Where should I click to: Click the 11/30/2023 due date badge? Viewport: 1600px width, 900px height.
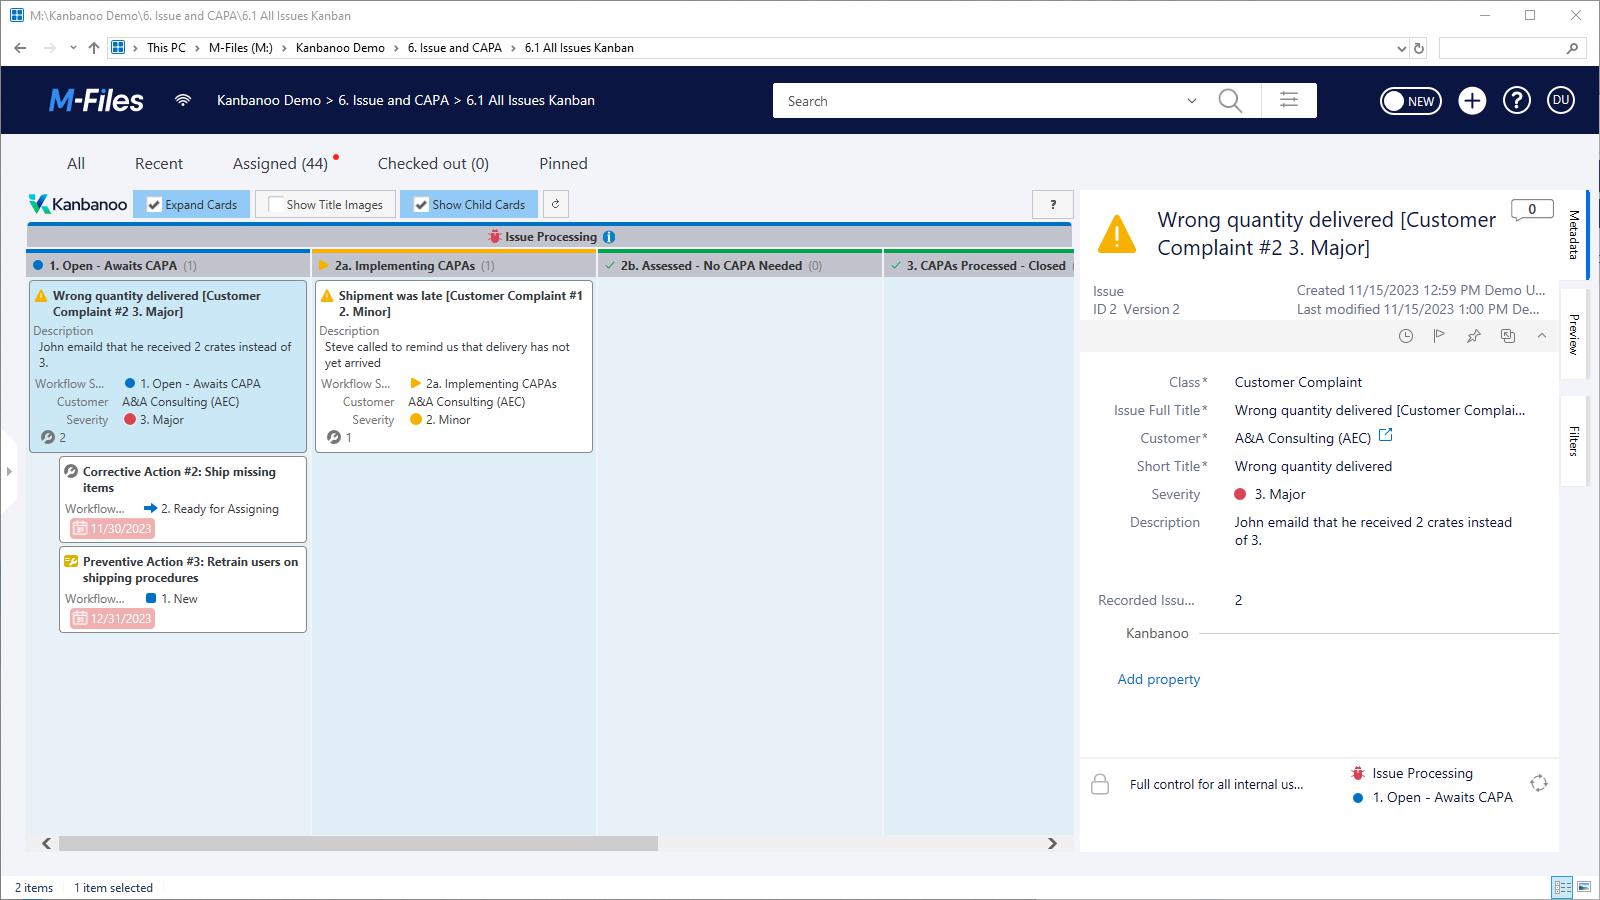112,528
